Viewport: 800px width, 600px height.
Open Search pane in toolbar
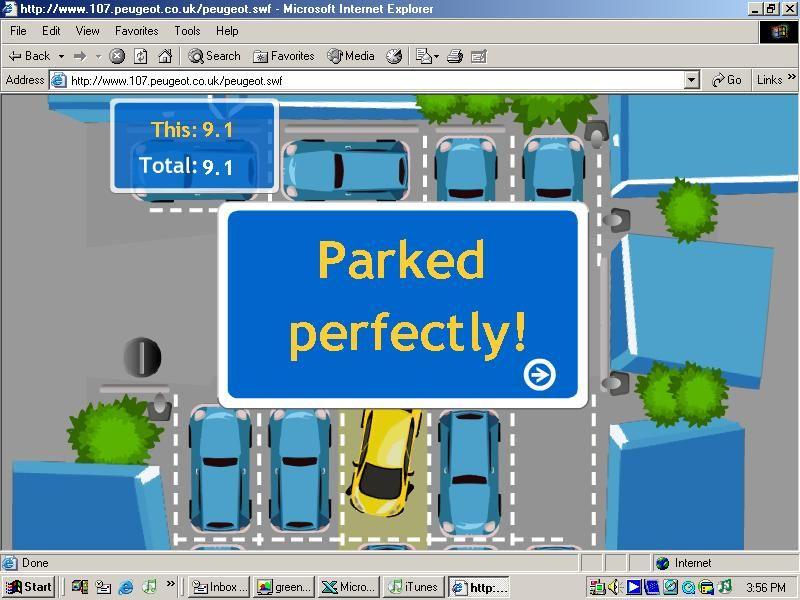coord(214,57)
